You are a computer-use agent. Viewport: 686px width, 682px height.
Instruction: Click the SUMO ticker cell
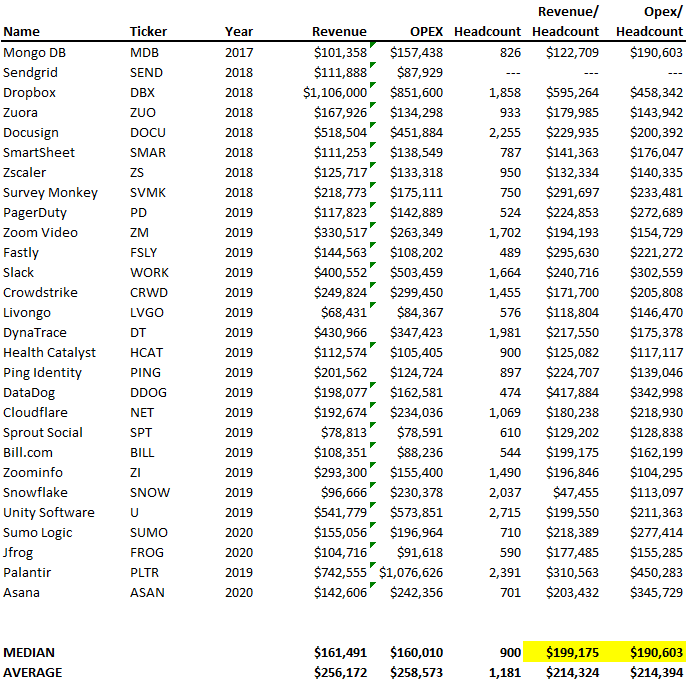[x=148, y=533]
